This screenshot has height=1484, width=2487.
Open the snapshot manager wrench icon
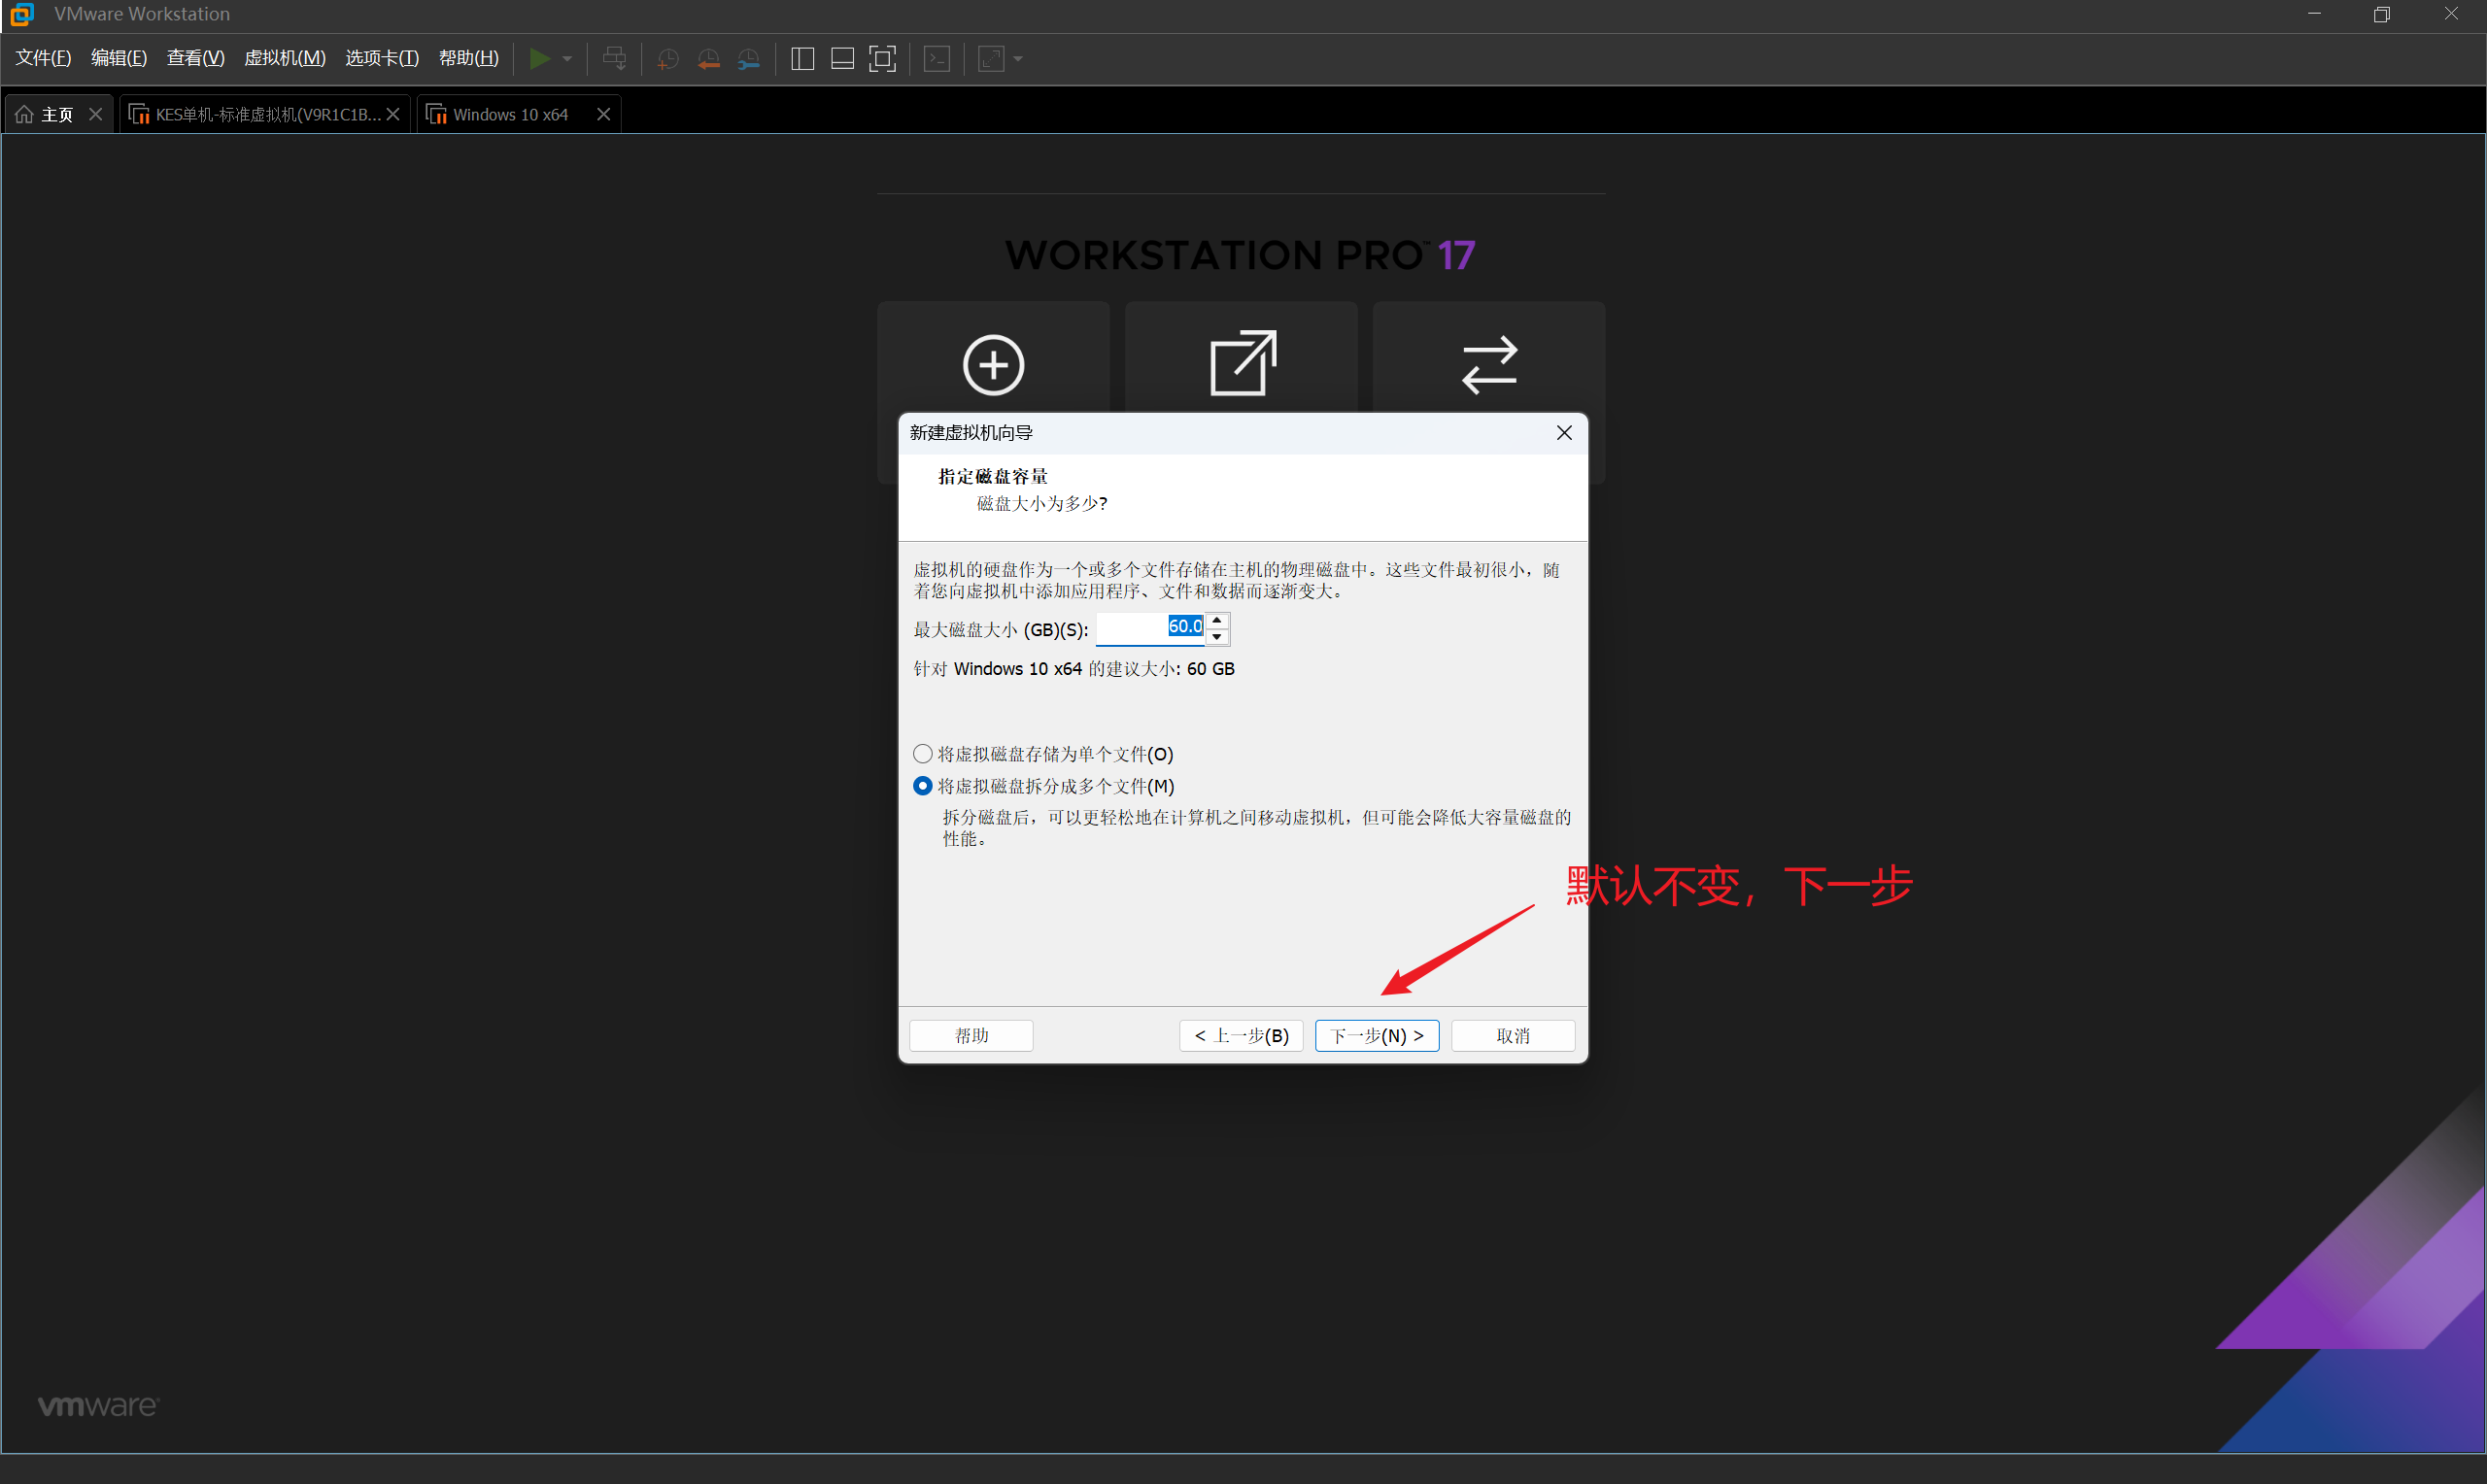[748, 59]
